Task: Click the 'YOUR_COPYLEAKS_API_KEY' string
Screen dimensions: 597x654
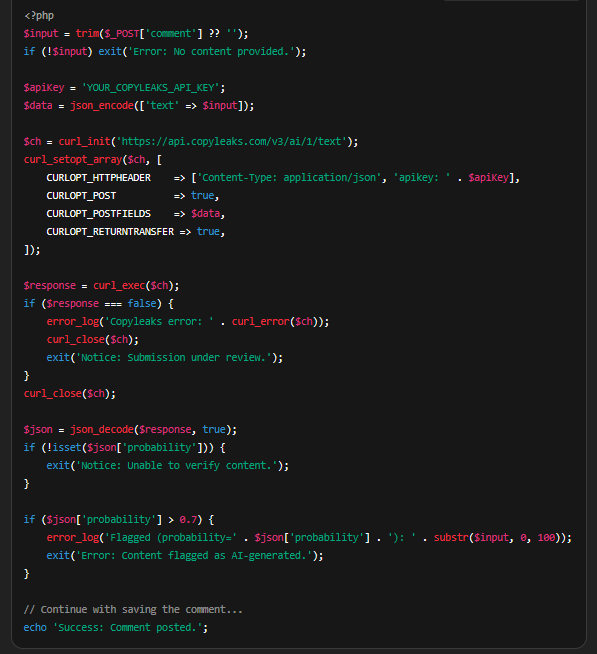Action: point(151,88)
